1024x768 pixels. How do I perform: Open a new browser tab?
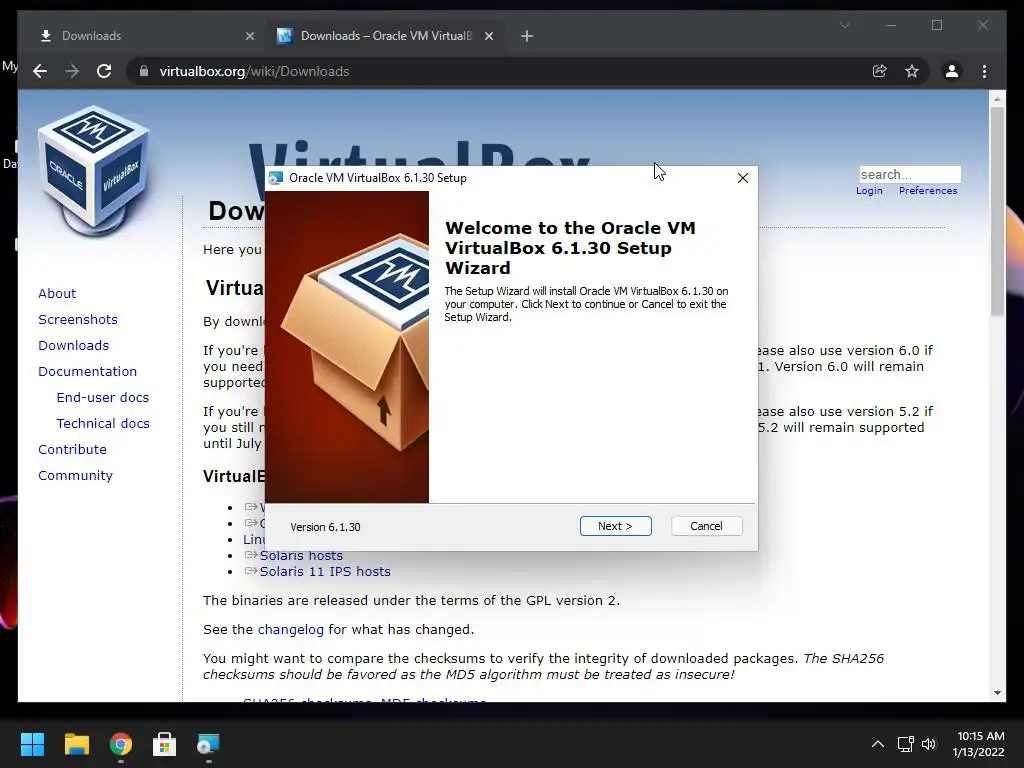coord(527,36)
